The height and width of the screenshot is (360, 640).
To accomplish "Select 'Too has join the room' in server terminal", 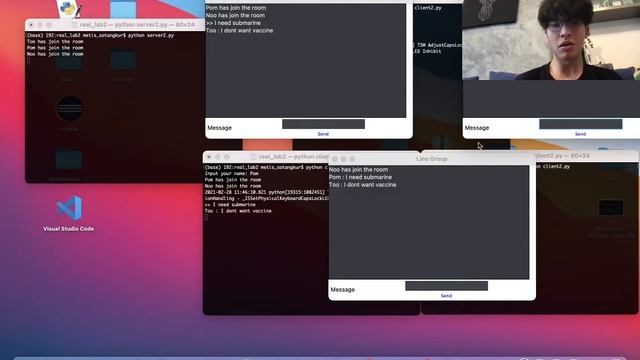I will coord(55,42).
